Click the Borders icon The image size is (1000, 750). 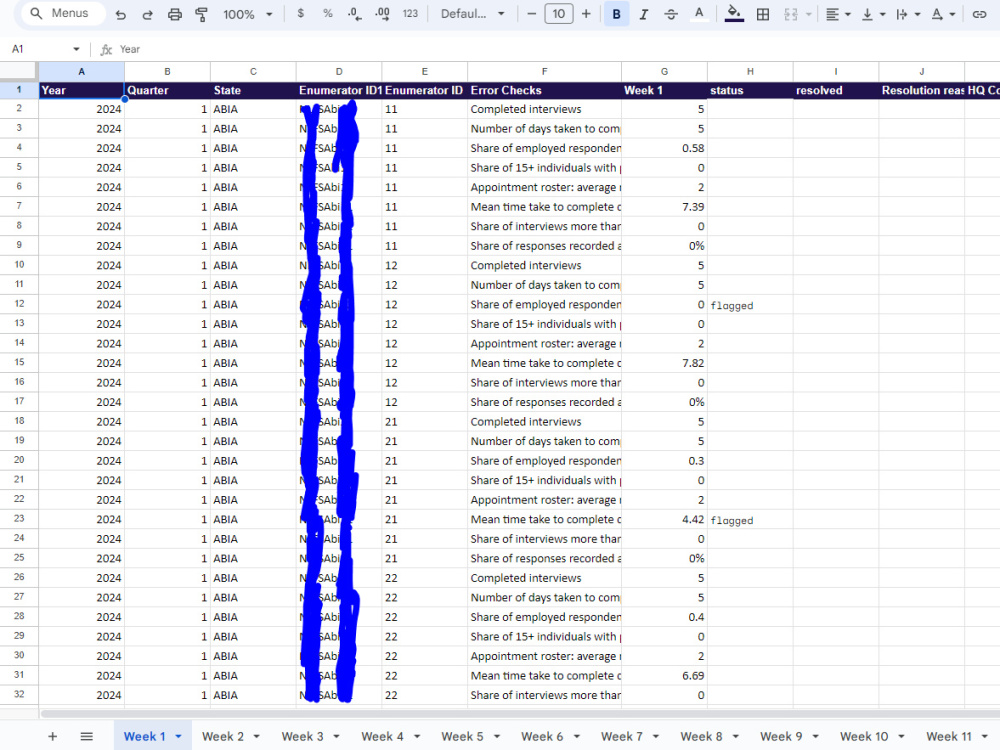click(761, 14)
